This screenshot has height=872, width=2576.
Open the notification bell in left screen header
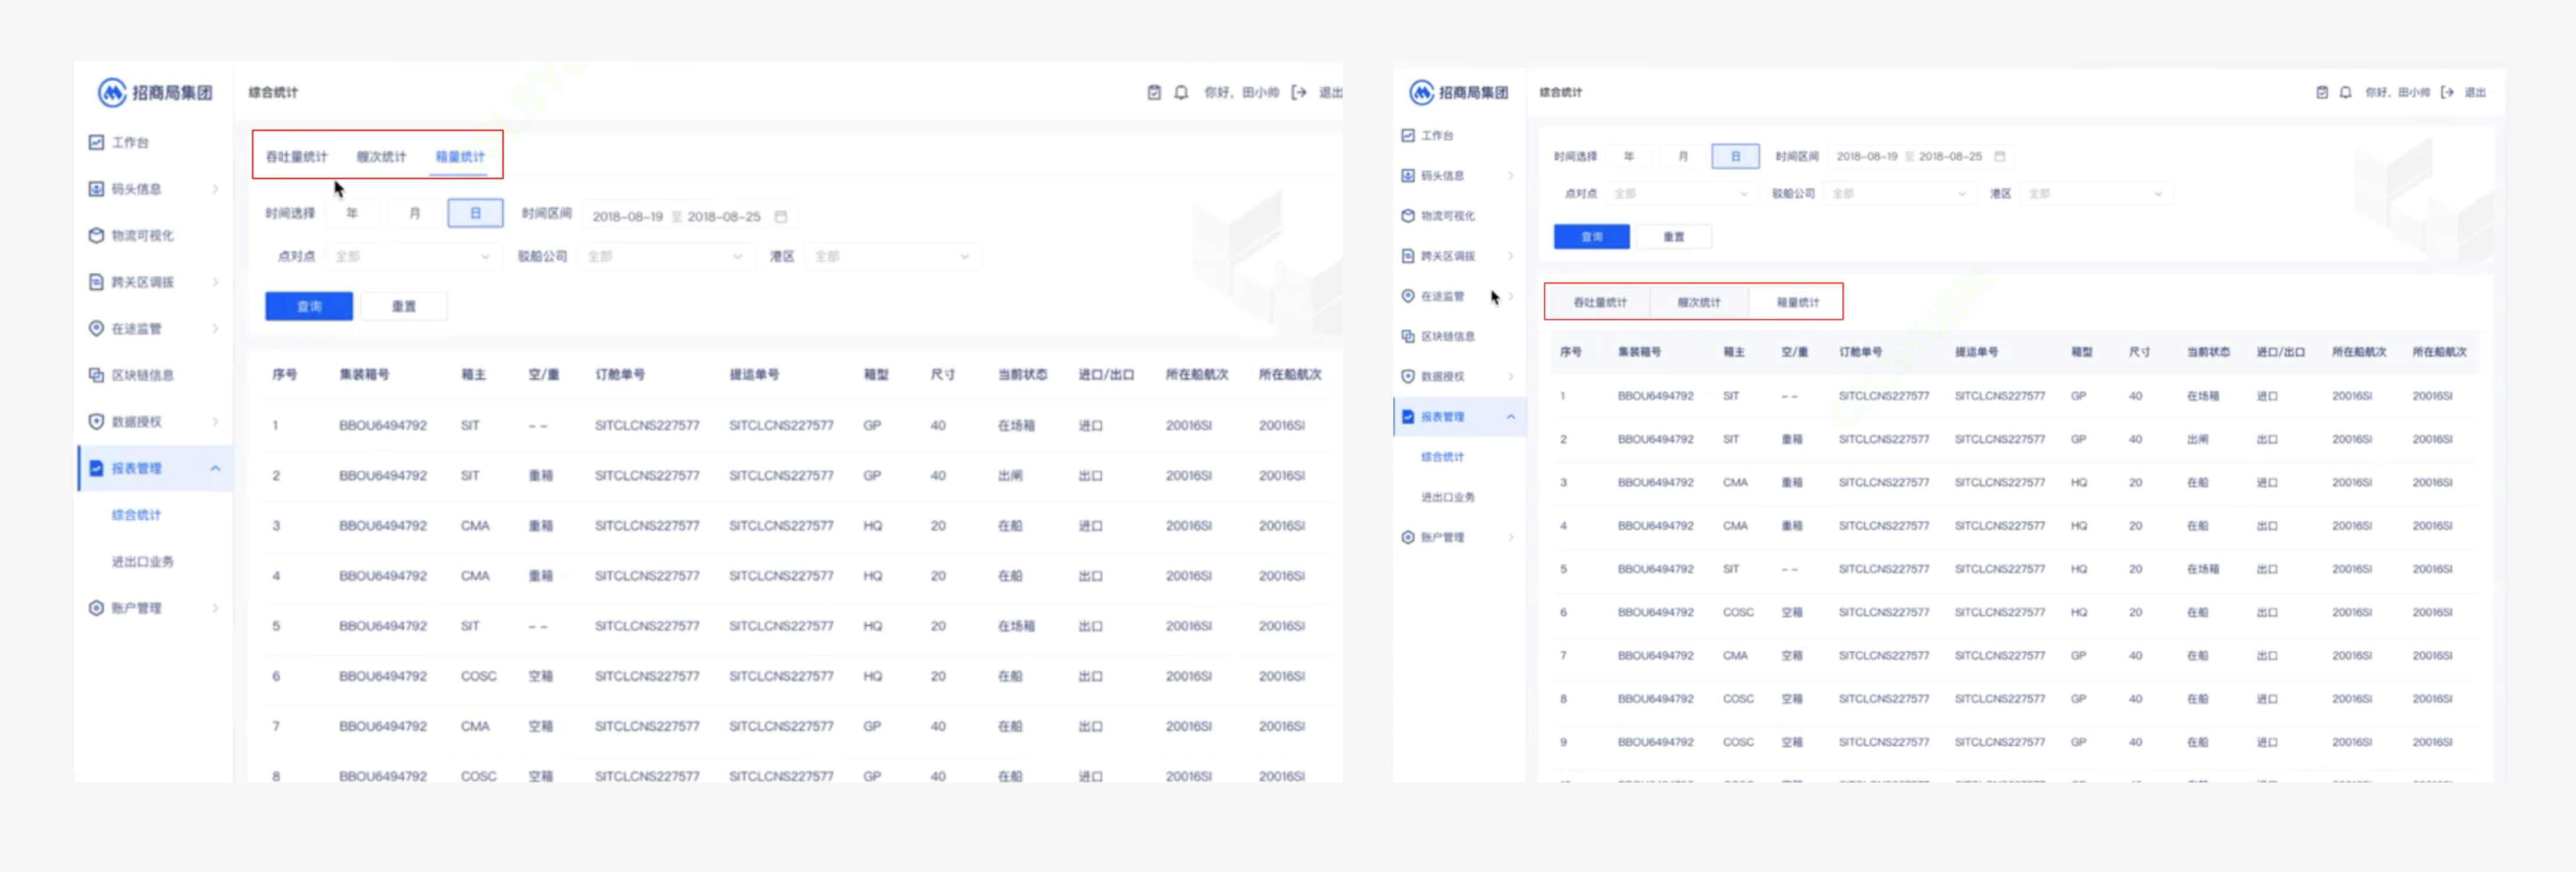coord(1181,92)
